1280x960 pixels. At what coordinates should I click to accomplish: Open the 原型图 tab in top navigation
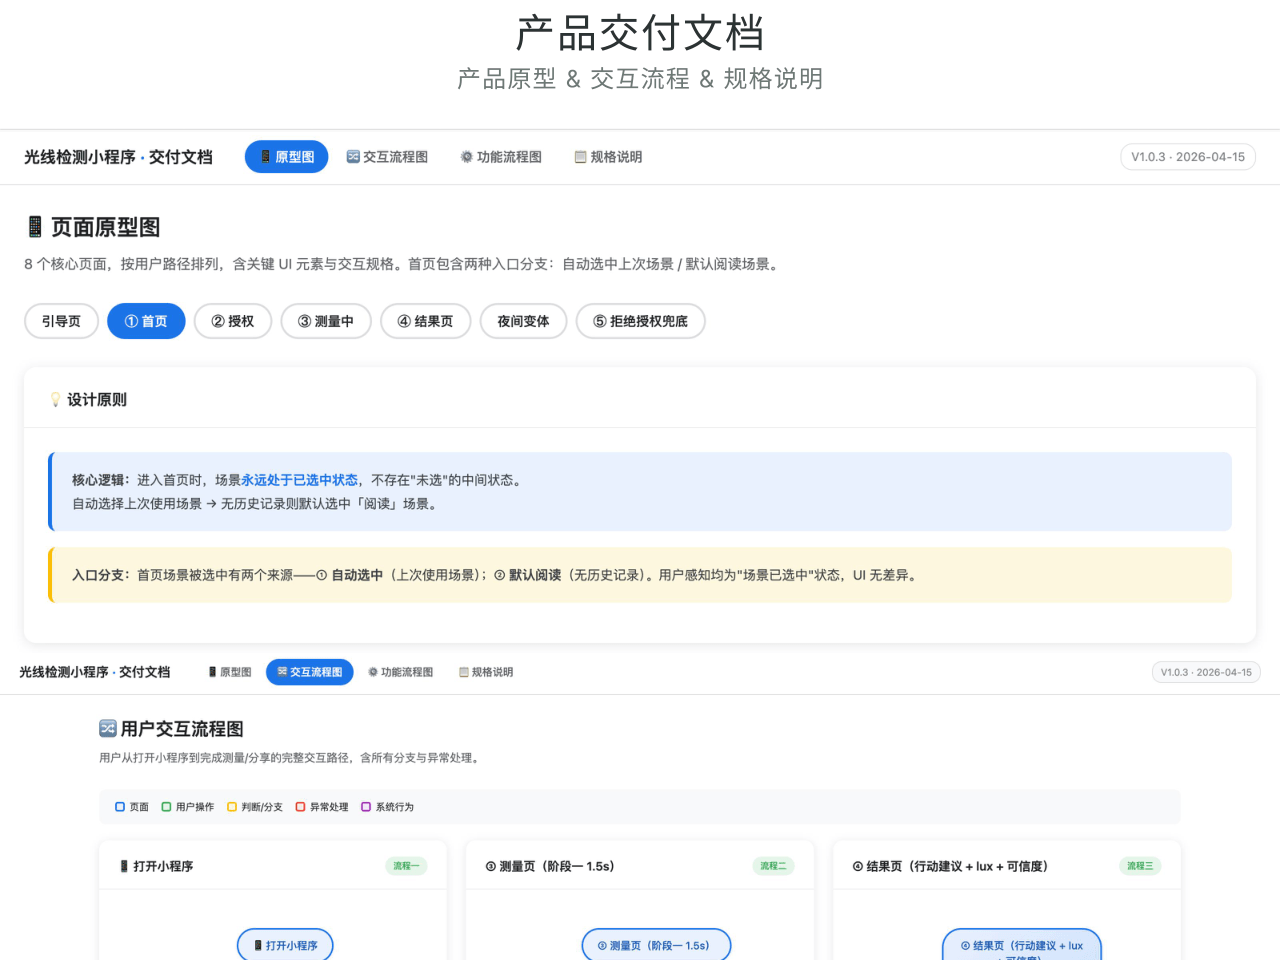tap(286, 157)
